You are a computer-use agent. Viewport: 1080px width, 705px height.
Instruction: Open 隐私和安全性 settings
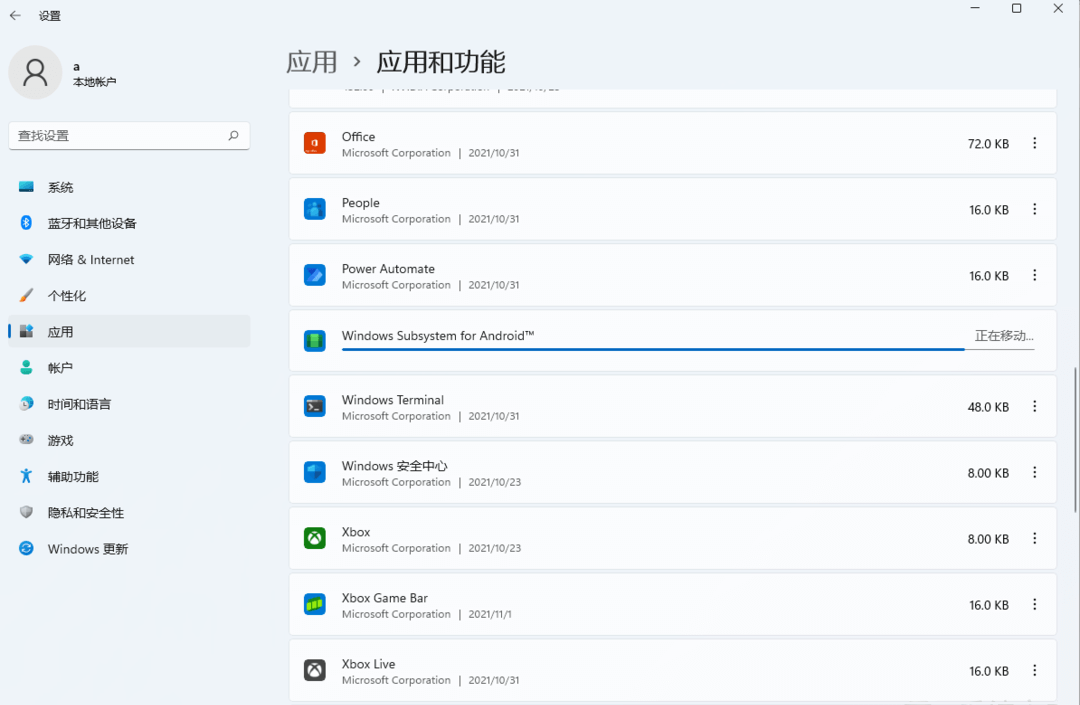click(x=129, y=512)
